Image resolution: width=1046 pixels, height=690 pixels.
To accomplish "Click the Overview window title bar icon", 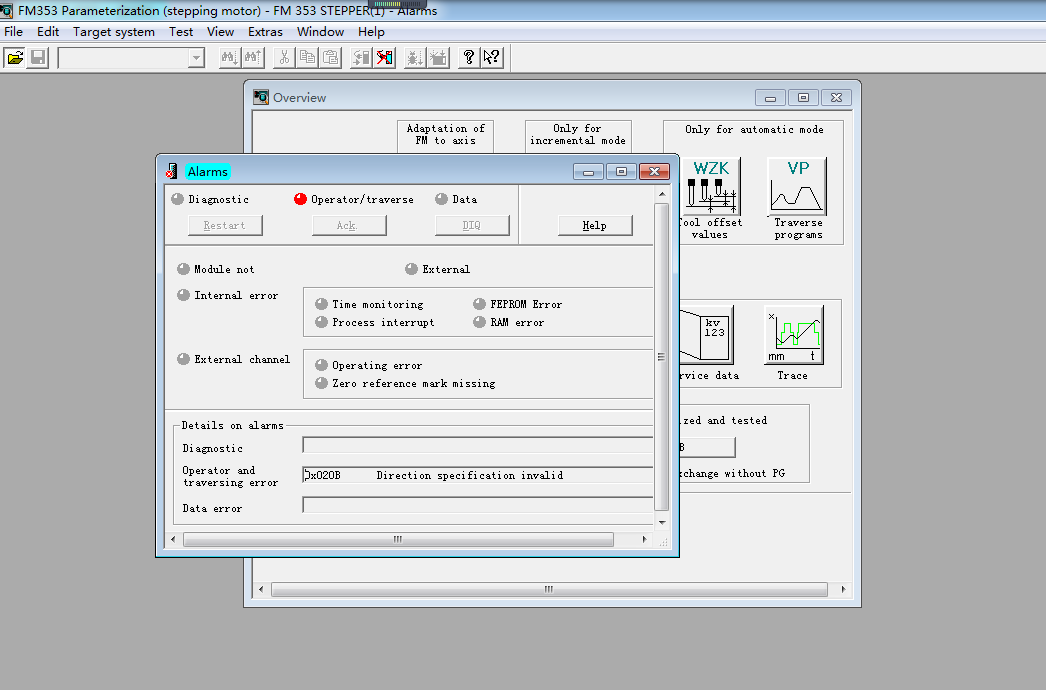I will (x=261, y=97).
